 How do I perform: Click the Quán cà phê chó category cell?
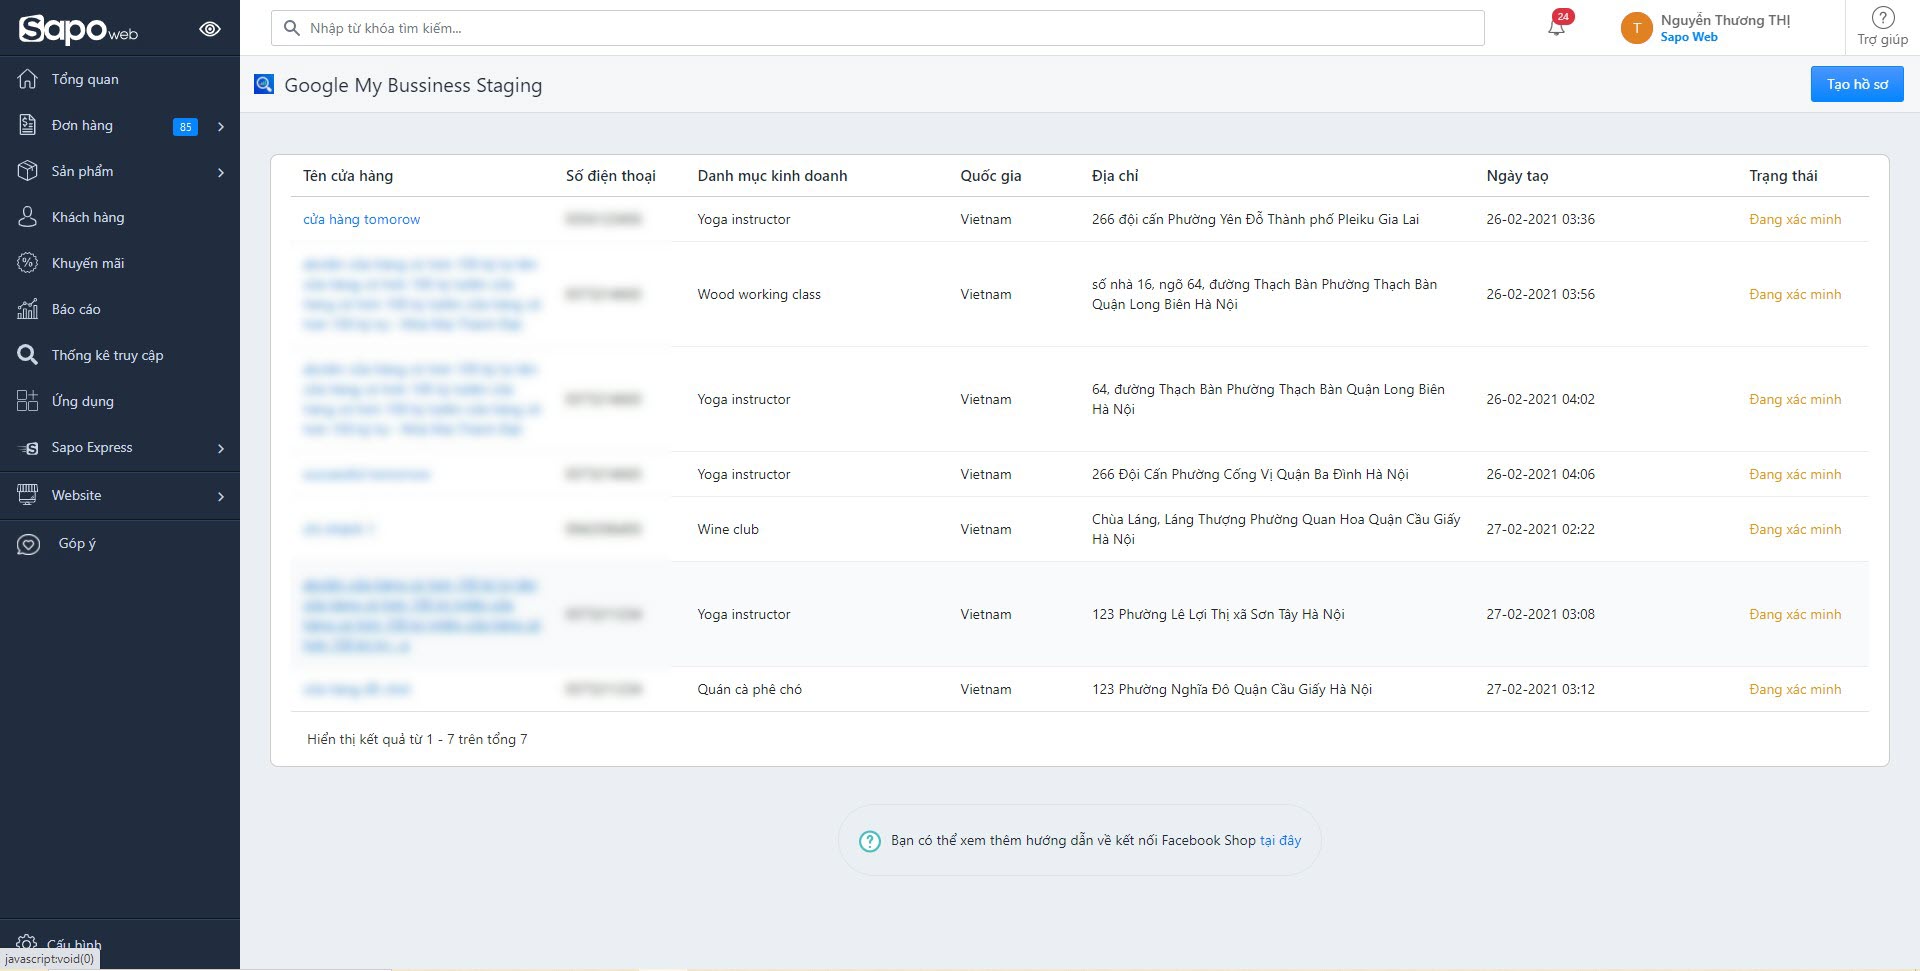pos(750,689)
